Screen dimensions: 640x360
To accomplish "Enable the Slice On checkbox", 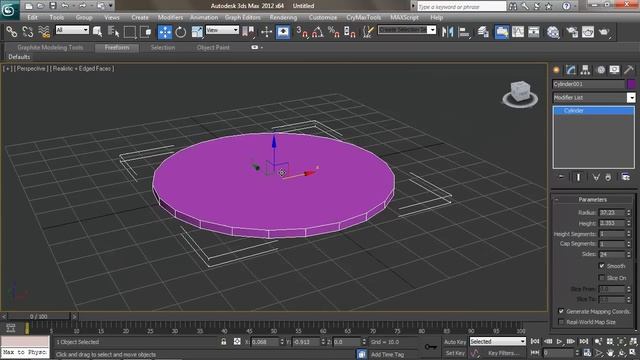I will tap(602, 278).
